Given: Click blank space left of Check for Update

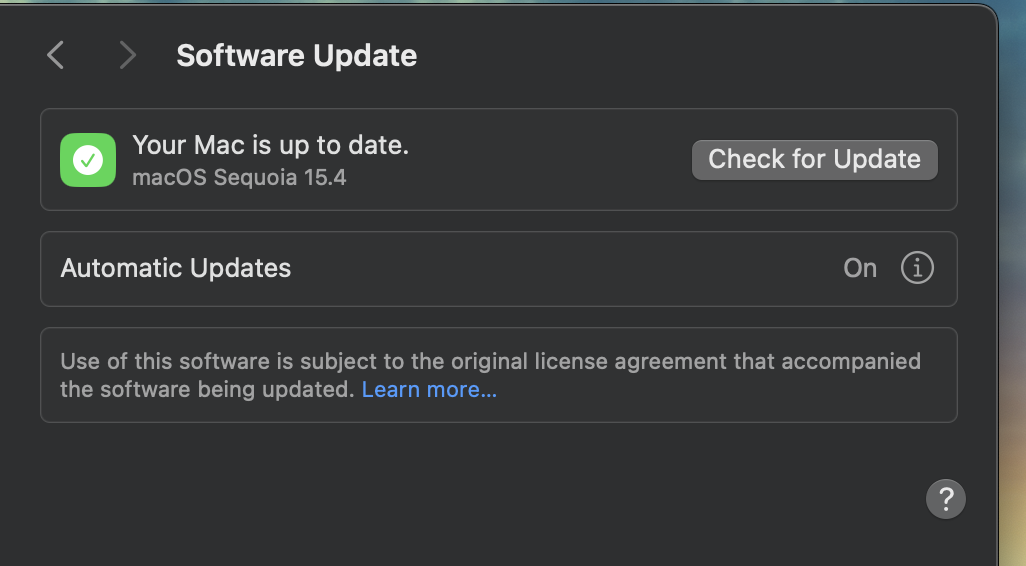Looking at the screenshot, I should [x=550, y=160].
